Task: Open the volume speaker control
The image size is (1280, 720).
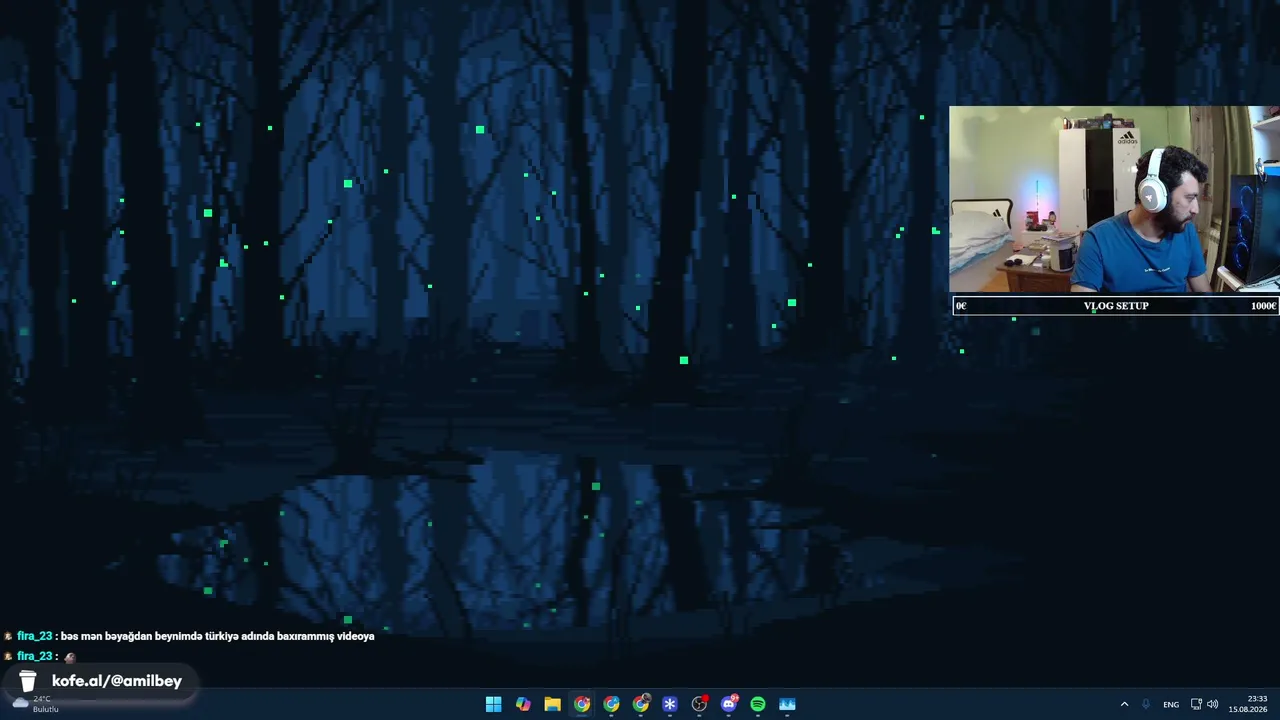Action: [x=1212, y=704]
